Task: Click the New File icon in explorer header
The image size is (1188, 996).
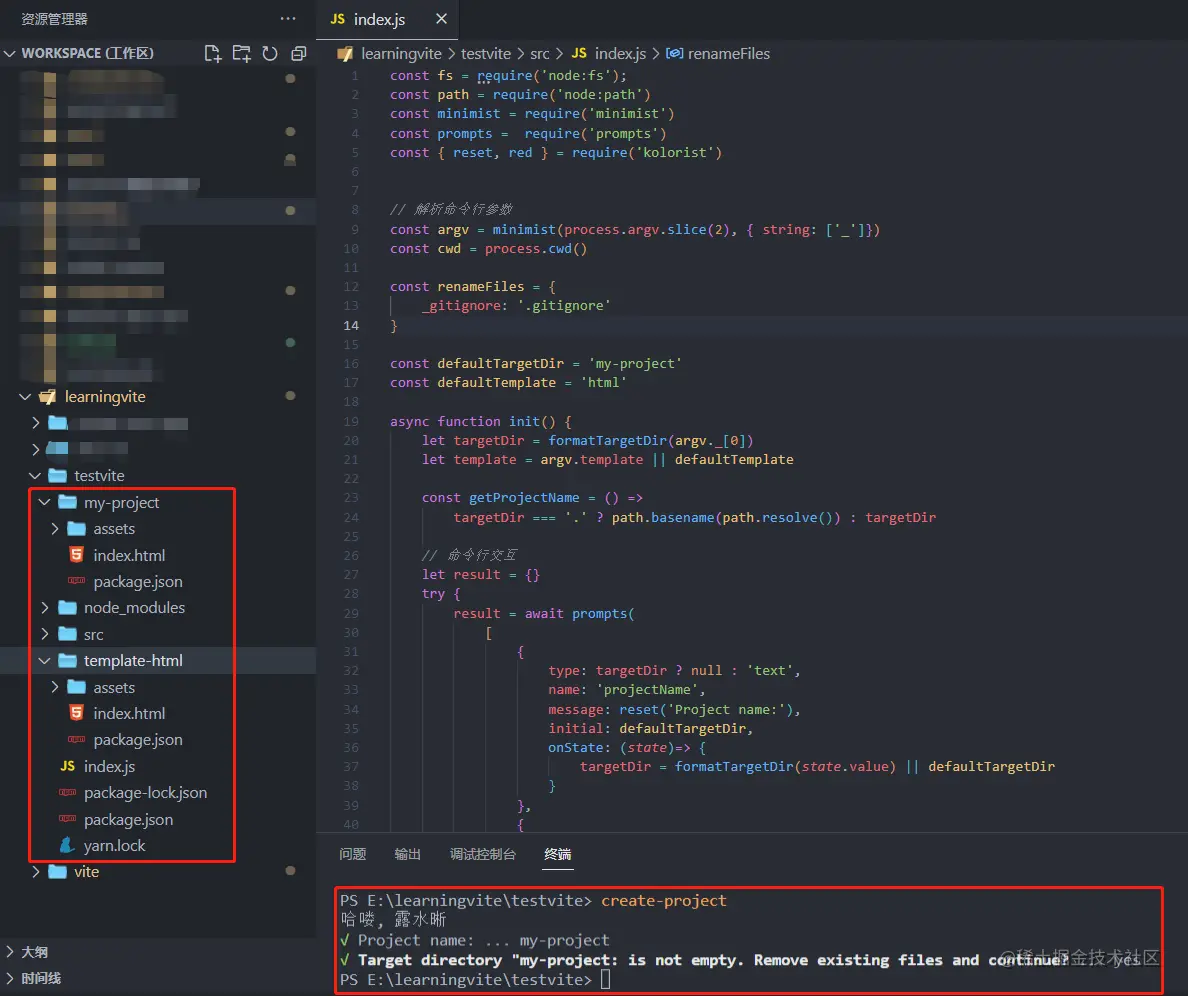Action: point(213,54)
